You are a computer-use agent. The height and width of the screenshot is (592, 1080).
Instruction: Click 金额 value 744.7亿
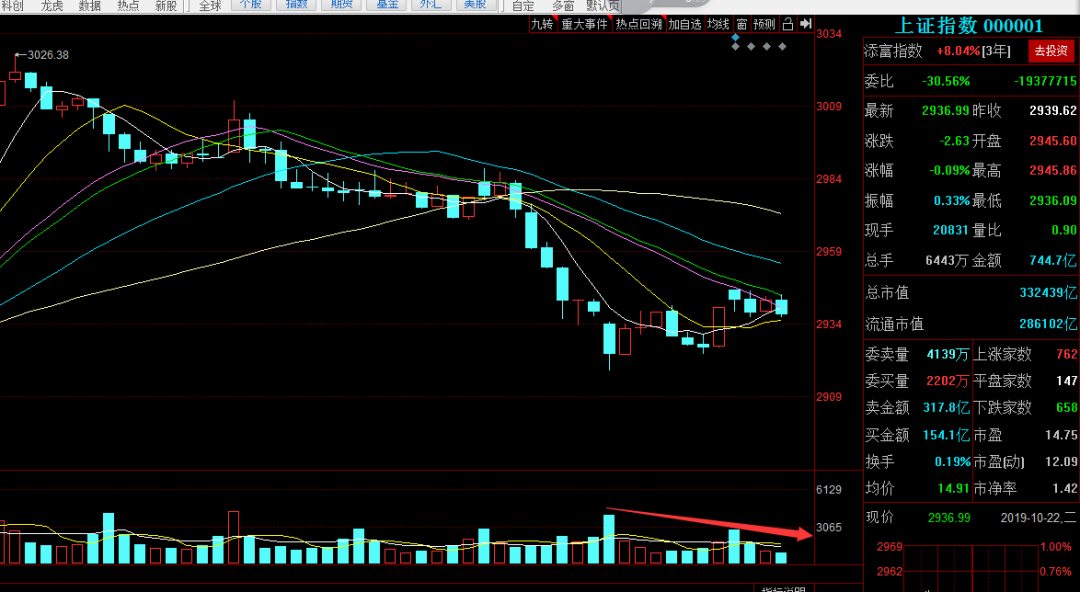tap(1054, 261)
